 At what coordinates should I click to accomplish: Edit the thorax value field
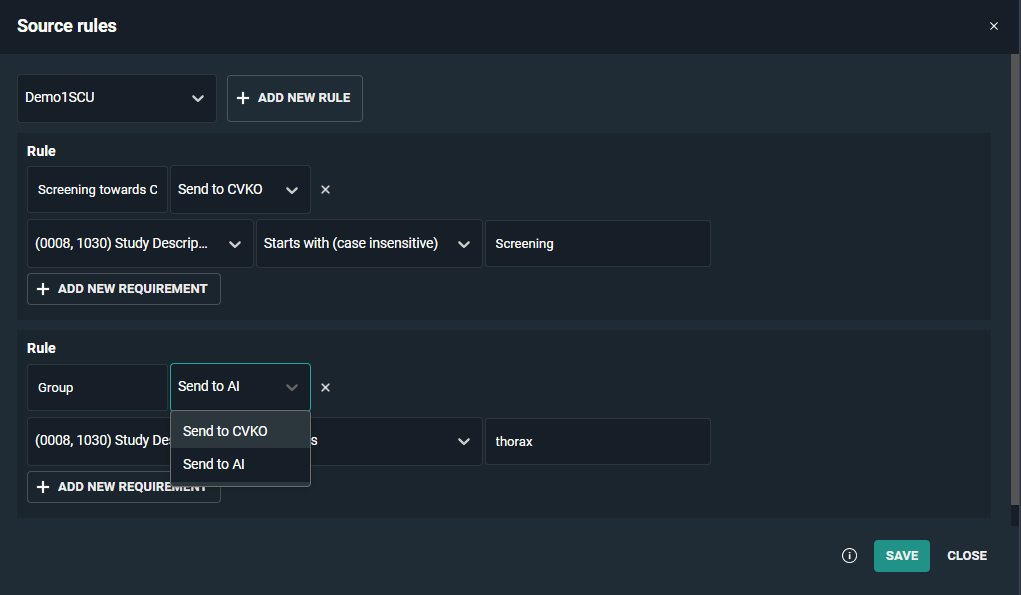click(597, 441)
